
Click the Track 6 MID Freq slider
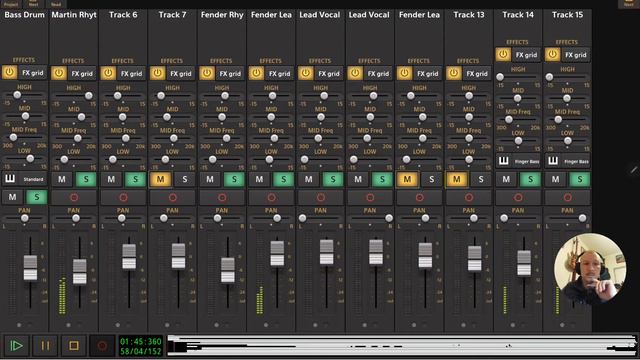click(x=123, y=138)
